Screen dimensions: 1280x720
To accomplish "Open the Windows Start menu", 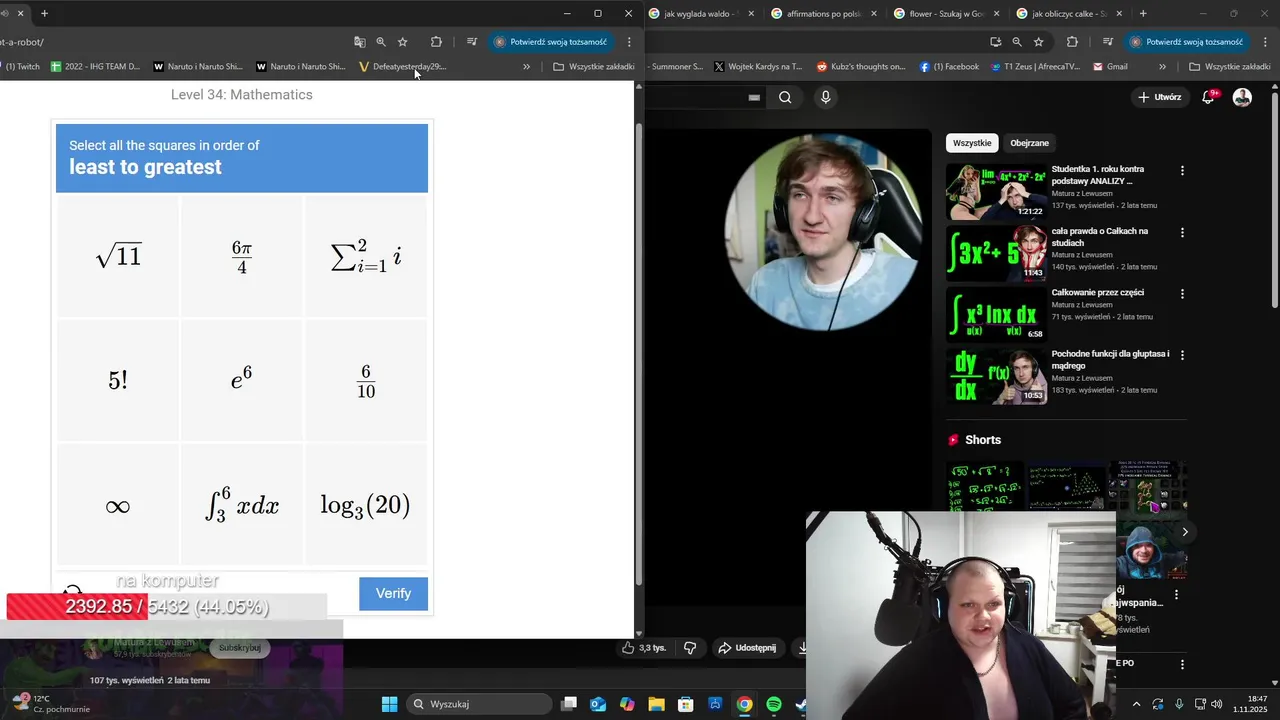I will pyautogui.click(x=389, y=704).
